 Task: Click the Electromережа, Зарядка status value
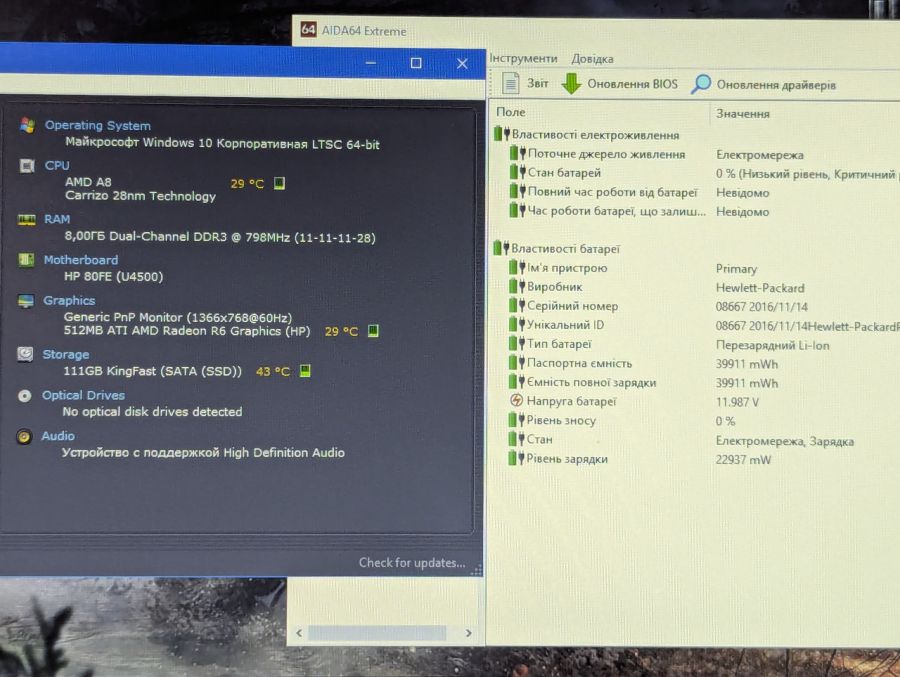coord(784,441)
